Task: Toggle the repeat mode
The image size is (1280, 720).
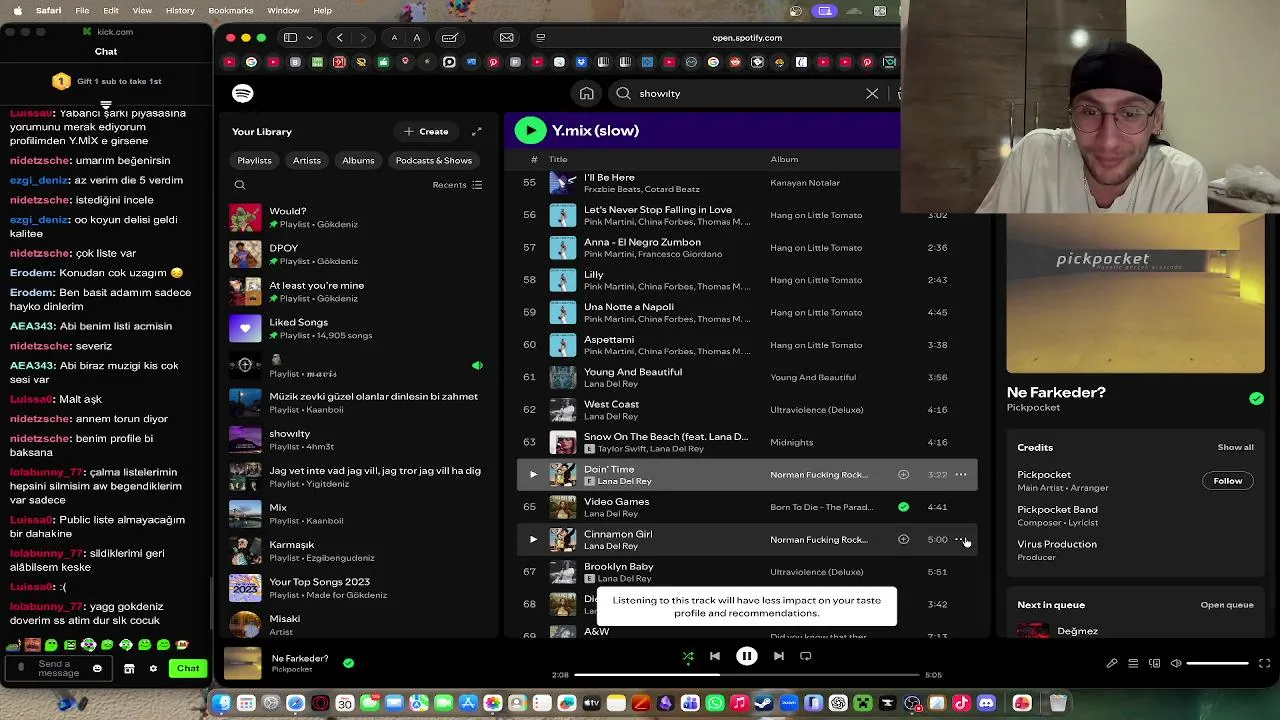Action: (x=806, y=656)
